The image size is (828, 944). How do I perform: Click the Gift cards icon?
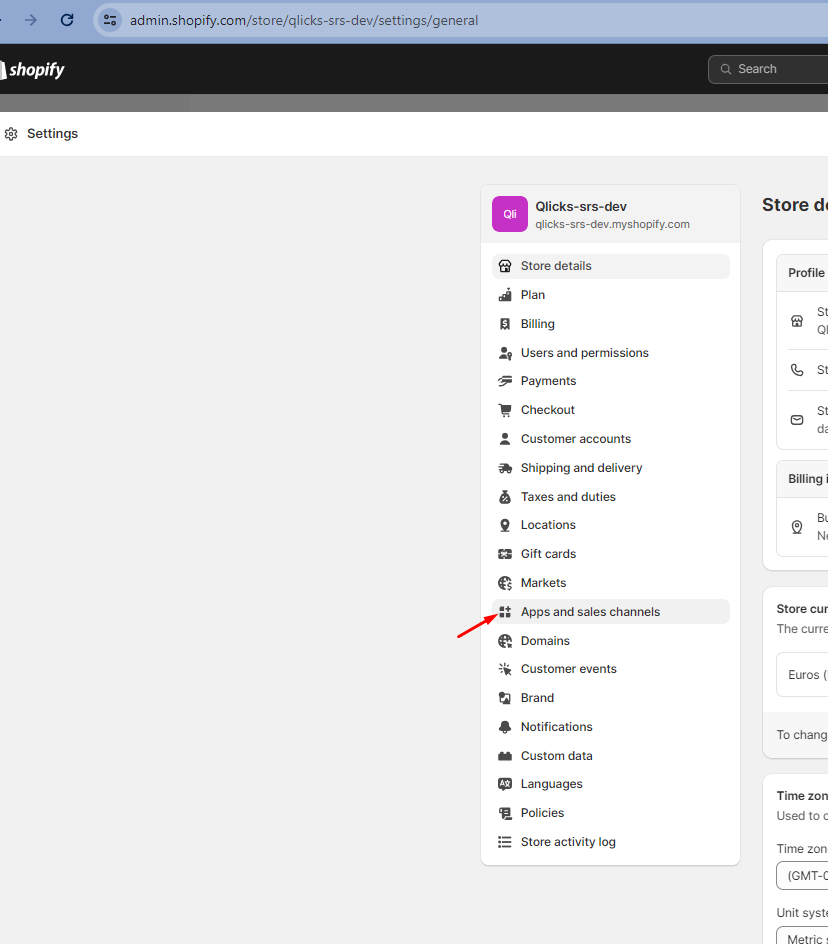coord(505,554)
